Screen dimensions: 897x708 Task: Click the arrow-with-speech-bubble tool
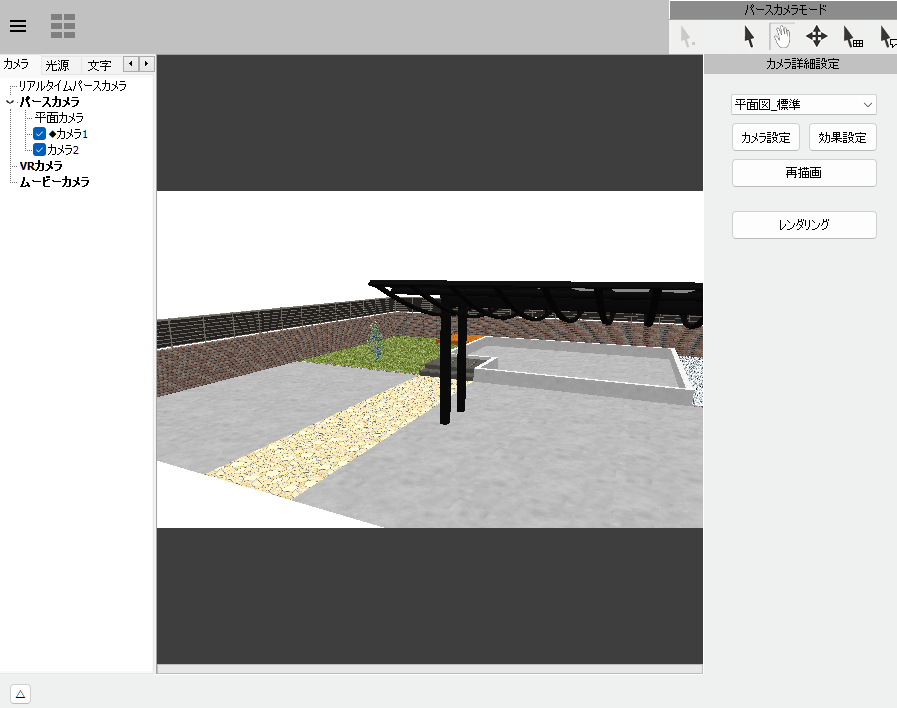[887, 37]
